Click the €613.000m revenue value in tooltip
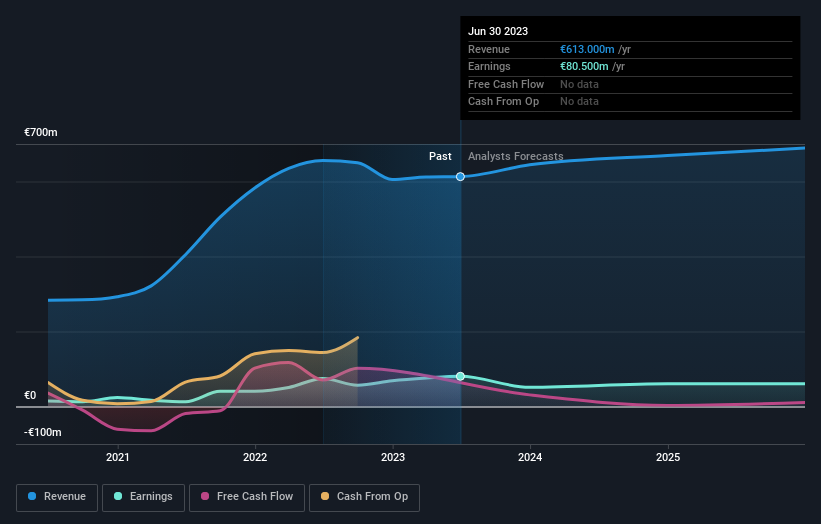821x524 pixels. (x=587, y=49)
